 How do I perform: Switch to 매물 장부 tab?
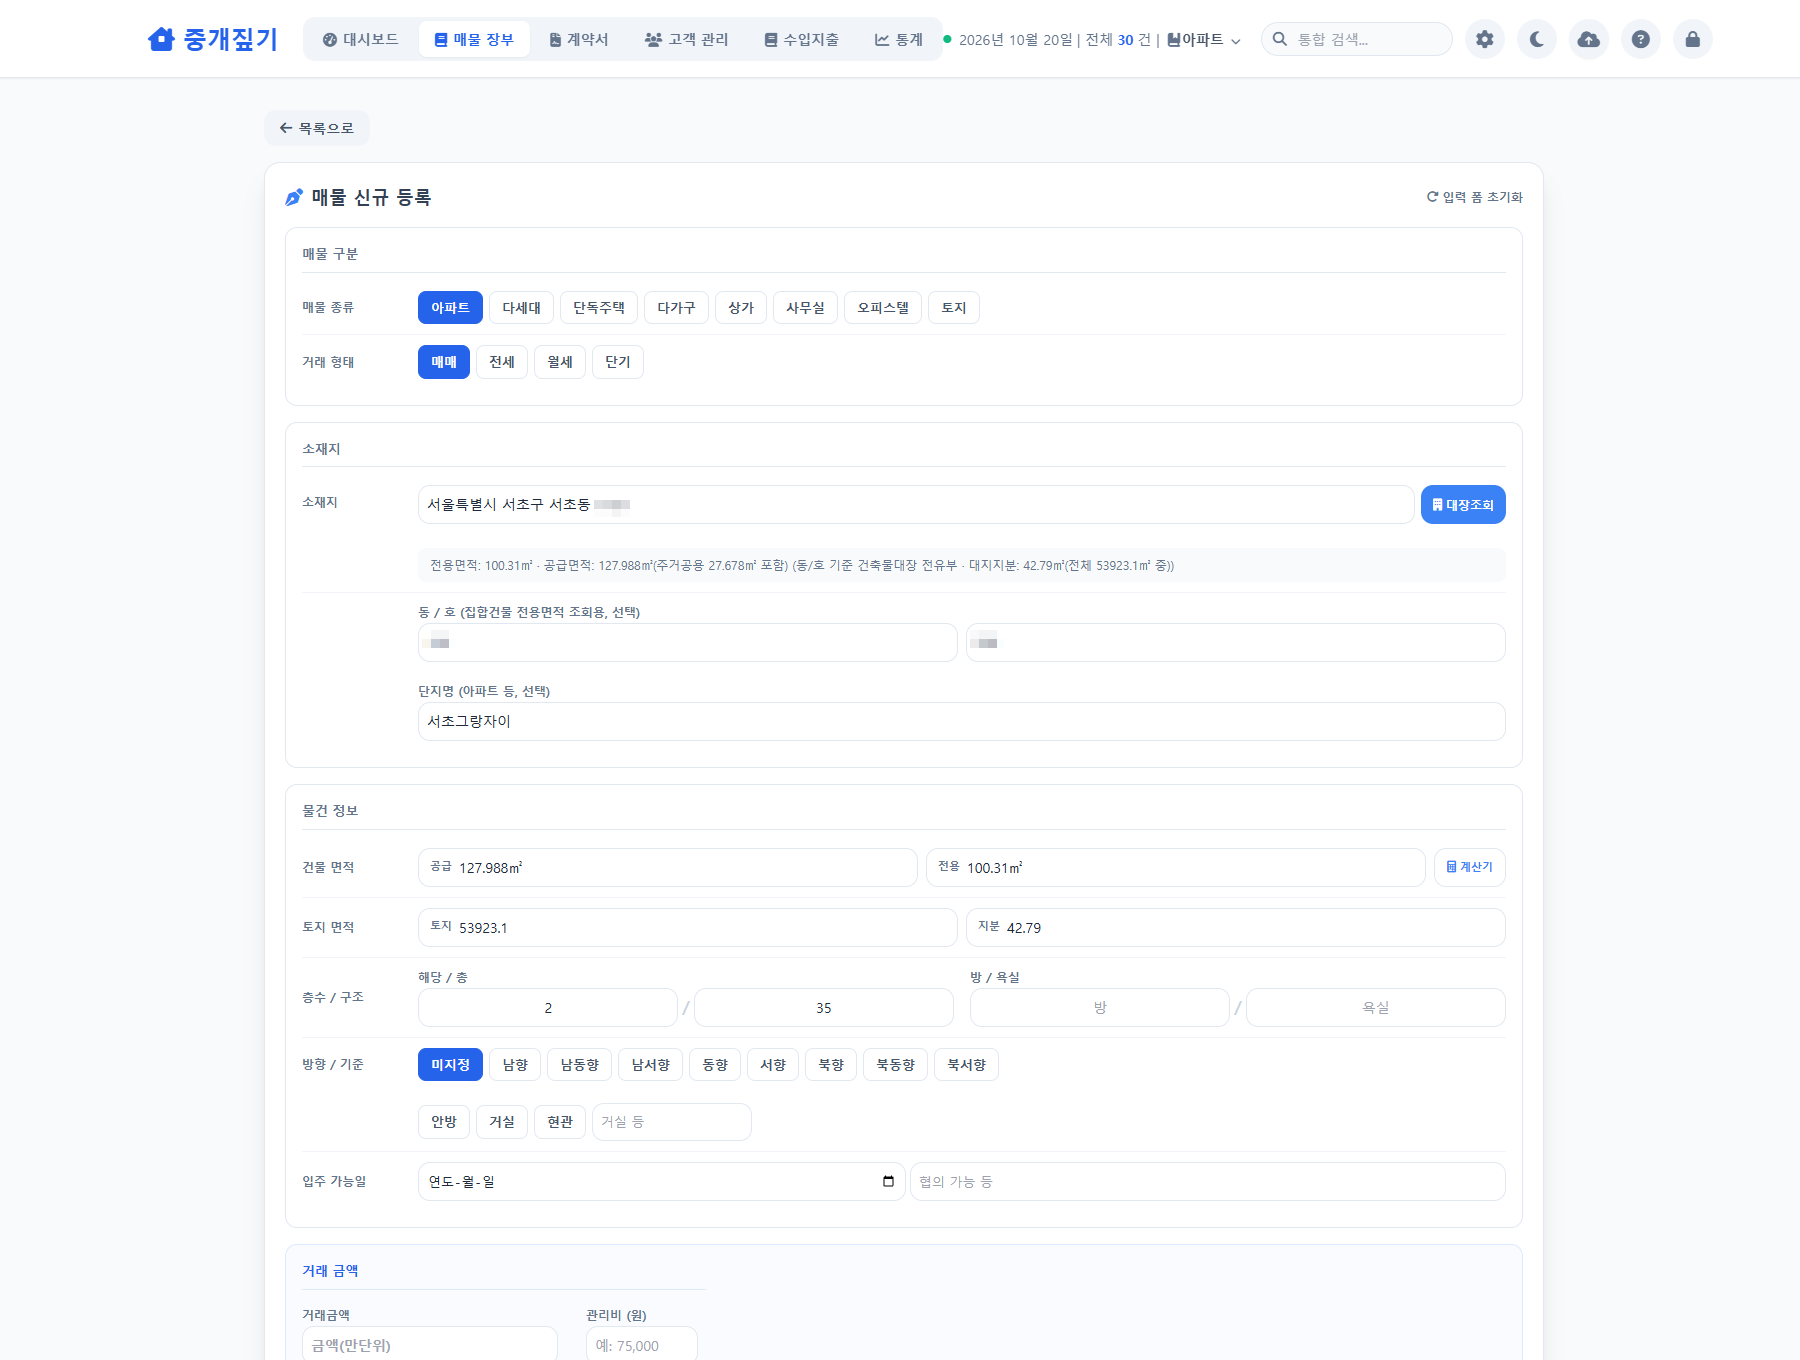click(x=474, y=39)
